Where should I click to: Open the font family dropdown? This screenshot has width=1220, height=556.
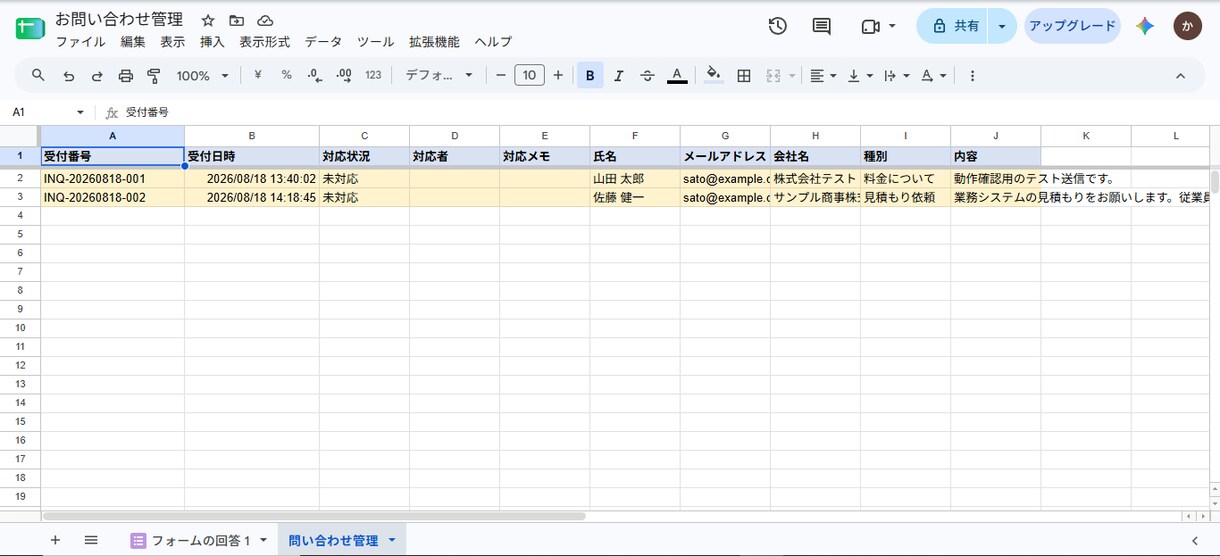pyautogui.click(x=438, y=75)
